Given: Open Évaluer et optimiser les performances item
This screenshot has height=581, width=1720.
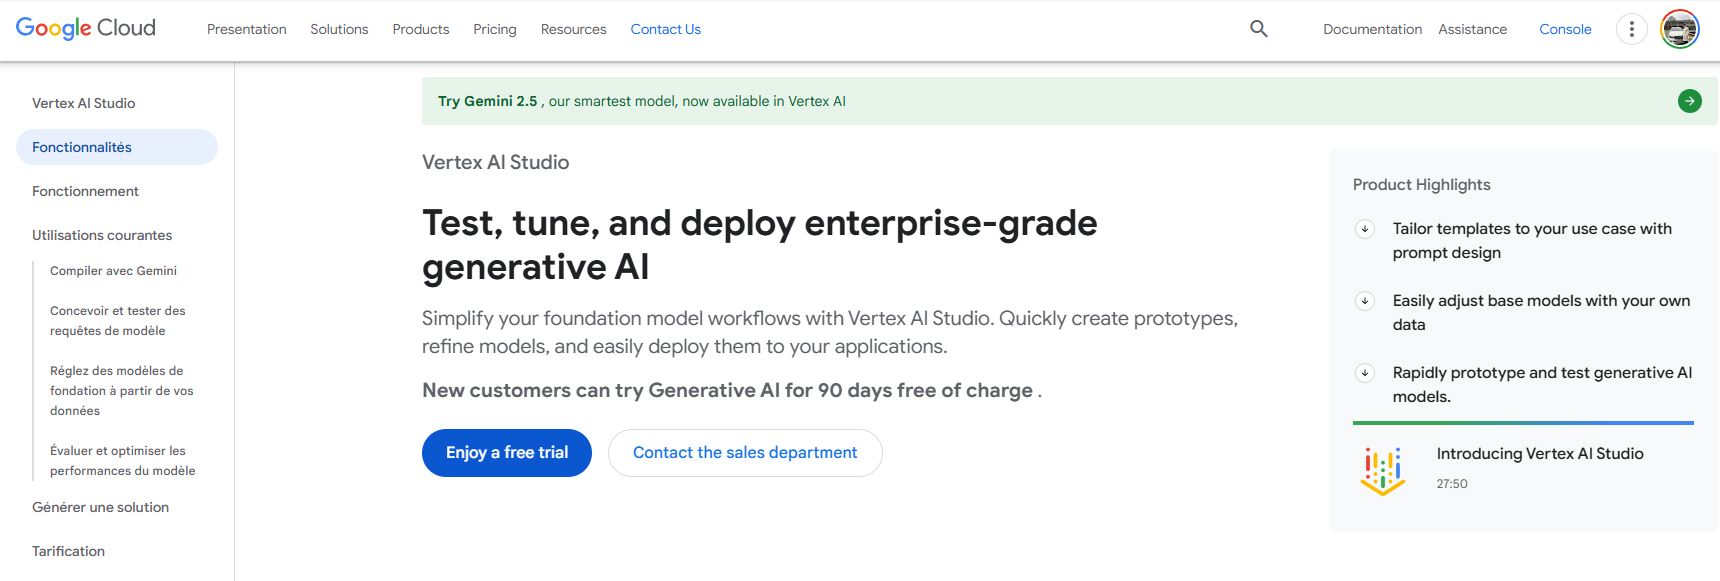Looking at the screenshot, I should coord(123,461).
